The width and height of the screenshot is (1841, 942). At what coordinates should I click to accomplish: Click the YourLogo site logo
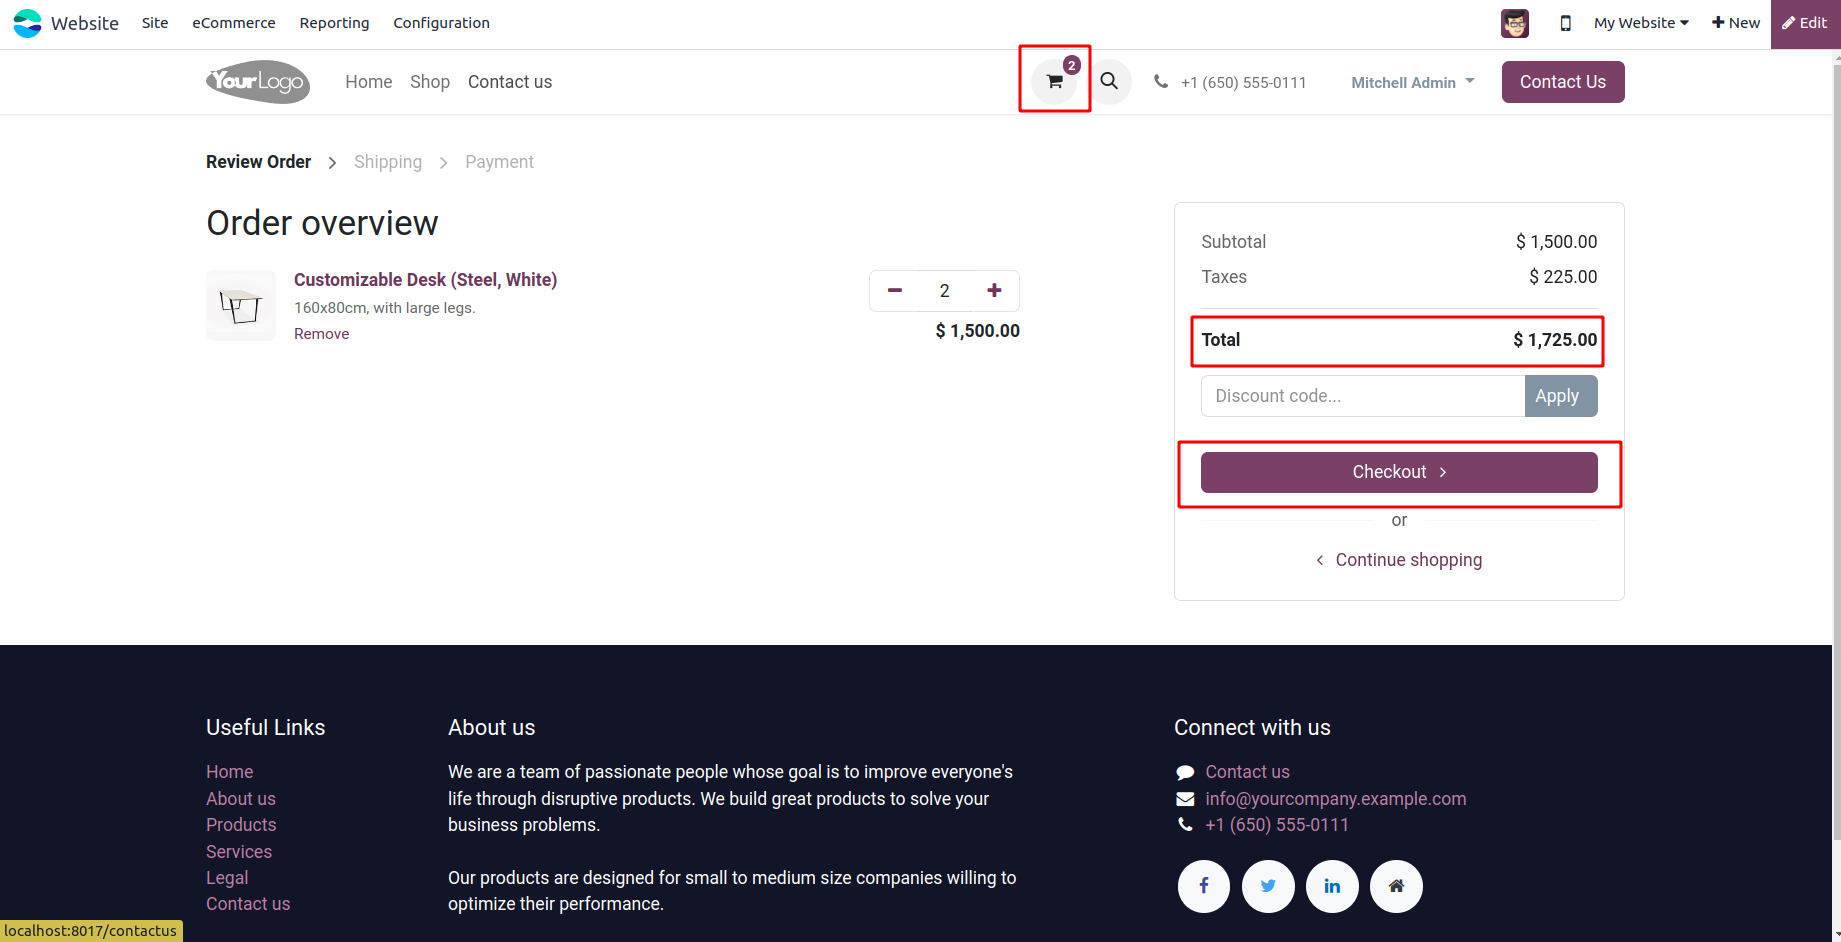pyautogui.click(x=258, y=82)
